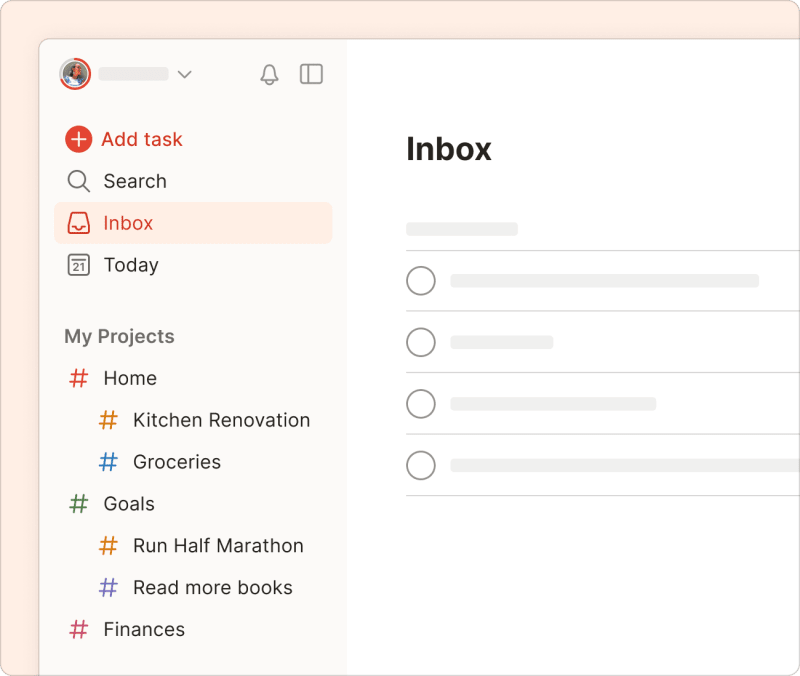The height and width of the screenshot is (676, 800).
Task: Click the Search magnifier icon
Action: [x=78, y=181]
